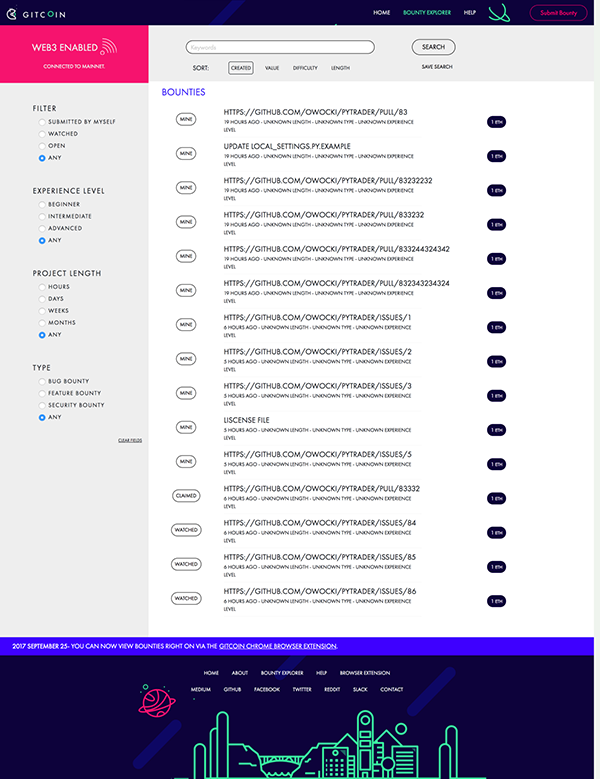The height and width of the screenshot is (779, 600).
Task: Open Help in top navigation
Action: click(x=469, y=12)
